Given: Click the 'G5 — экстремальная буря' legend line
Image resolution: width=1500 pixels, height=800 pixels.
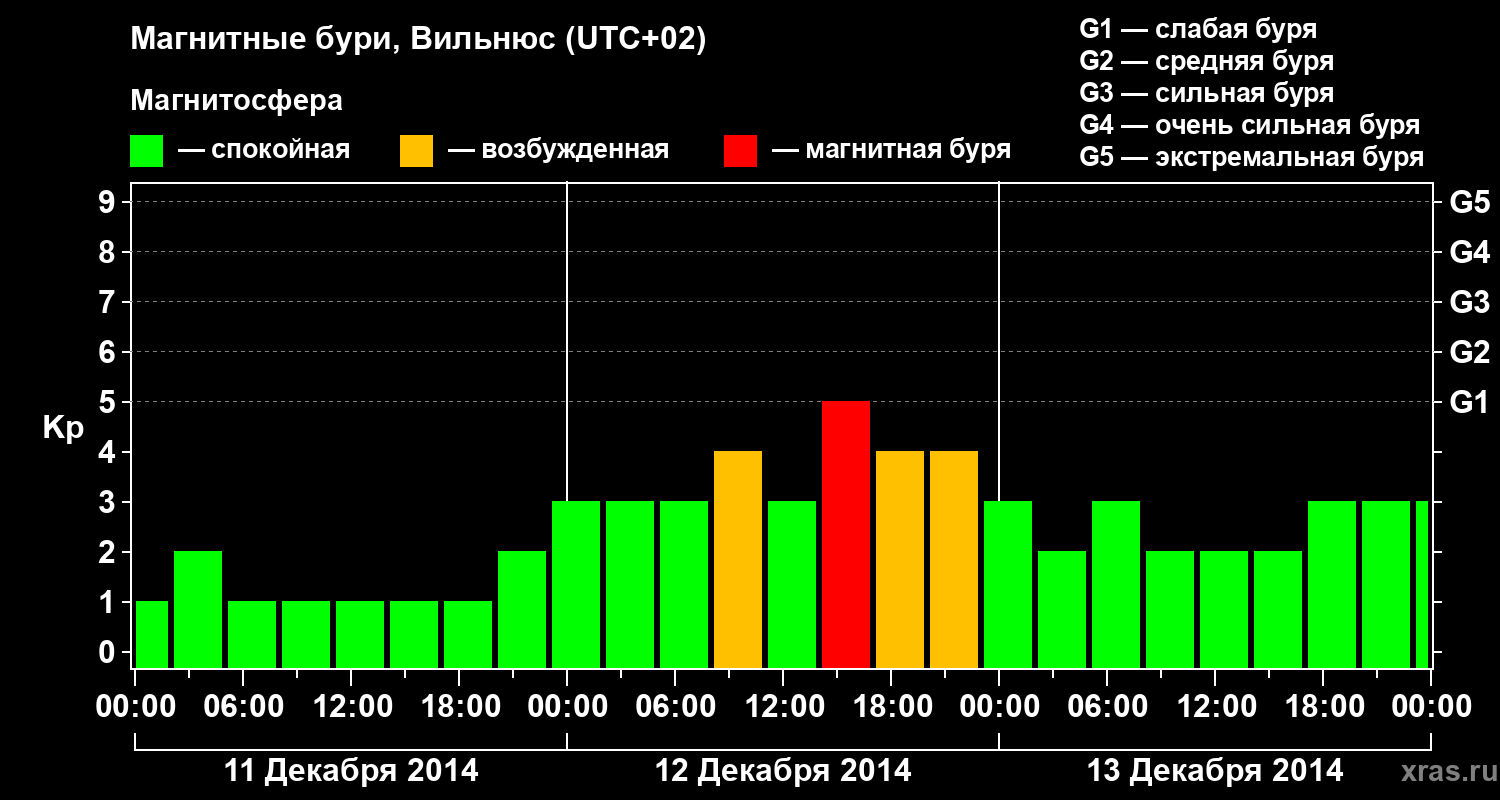Looking at the screenshot, I should [1252, 157].
